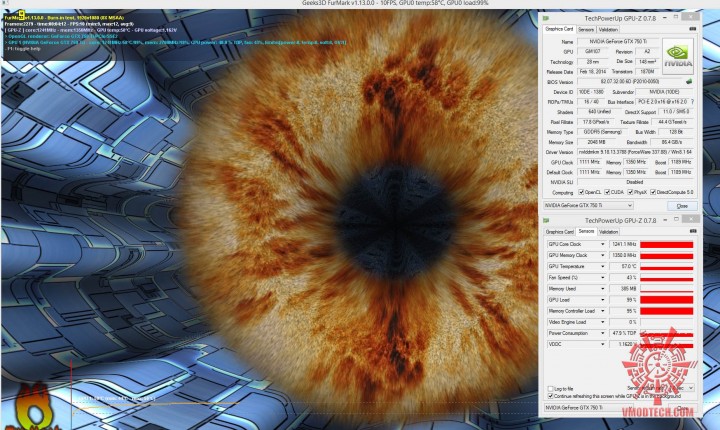This screenshot has height=430, width=720.
Task: Click the GPU field showing GM107
Action: (x=592, y=51)
